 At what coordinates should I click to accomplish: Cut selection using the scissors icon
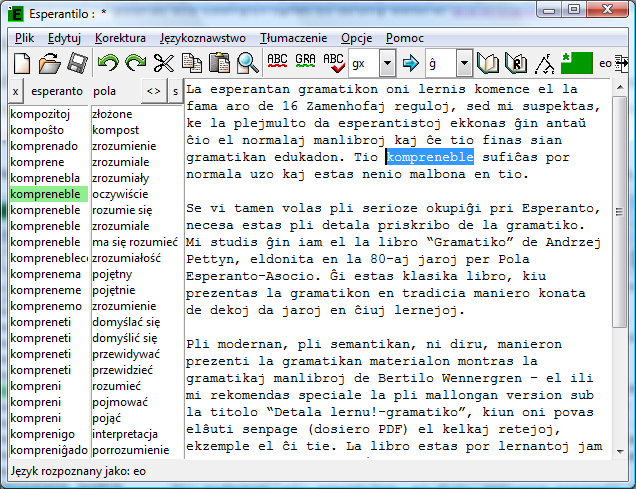click(x=163, y=63)
